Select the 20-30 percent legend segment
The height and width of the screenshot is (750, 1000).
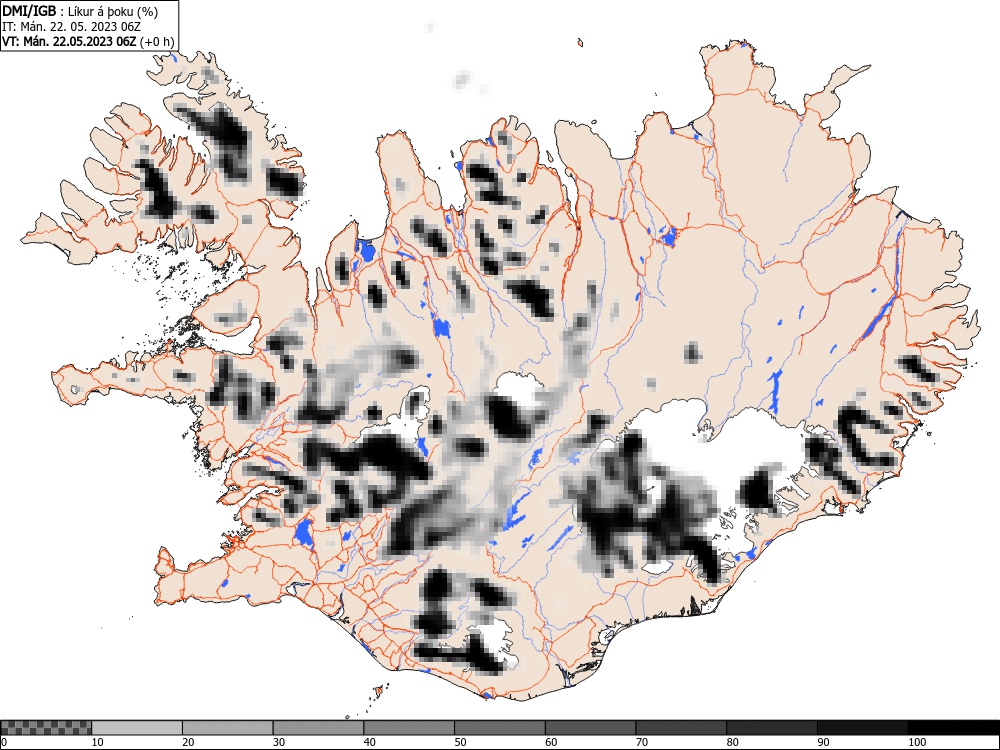point(228,728)
